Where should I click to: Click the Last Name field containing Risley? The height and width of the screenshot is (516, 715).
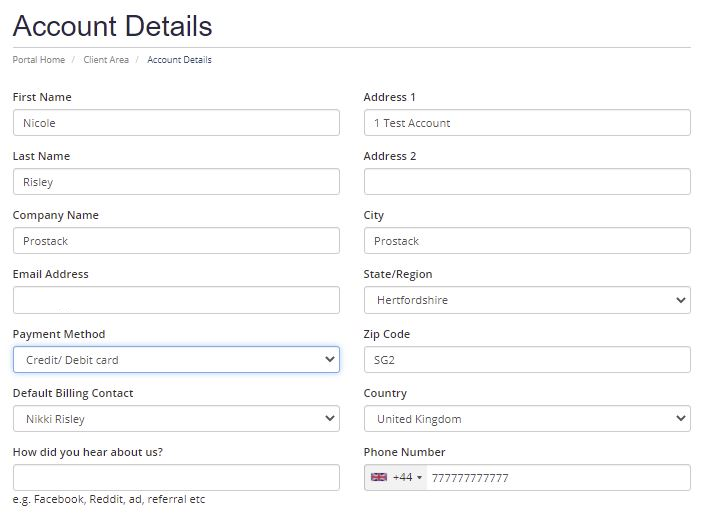(x=176, y=182)
